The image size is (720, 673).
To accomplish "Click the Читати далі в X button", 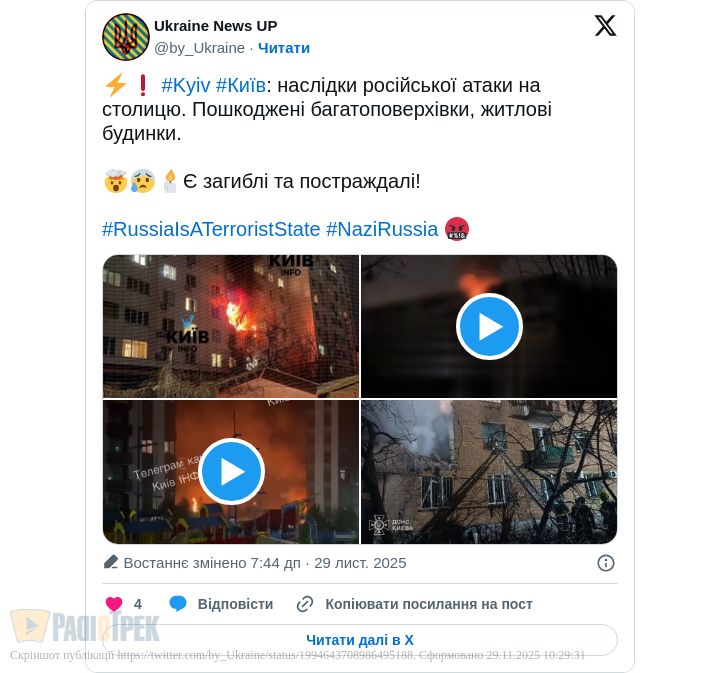I will point(360,640).
